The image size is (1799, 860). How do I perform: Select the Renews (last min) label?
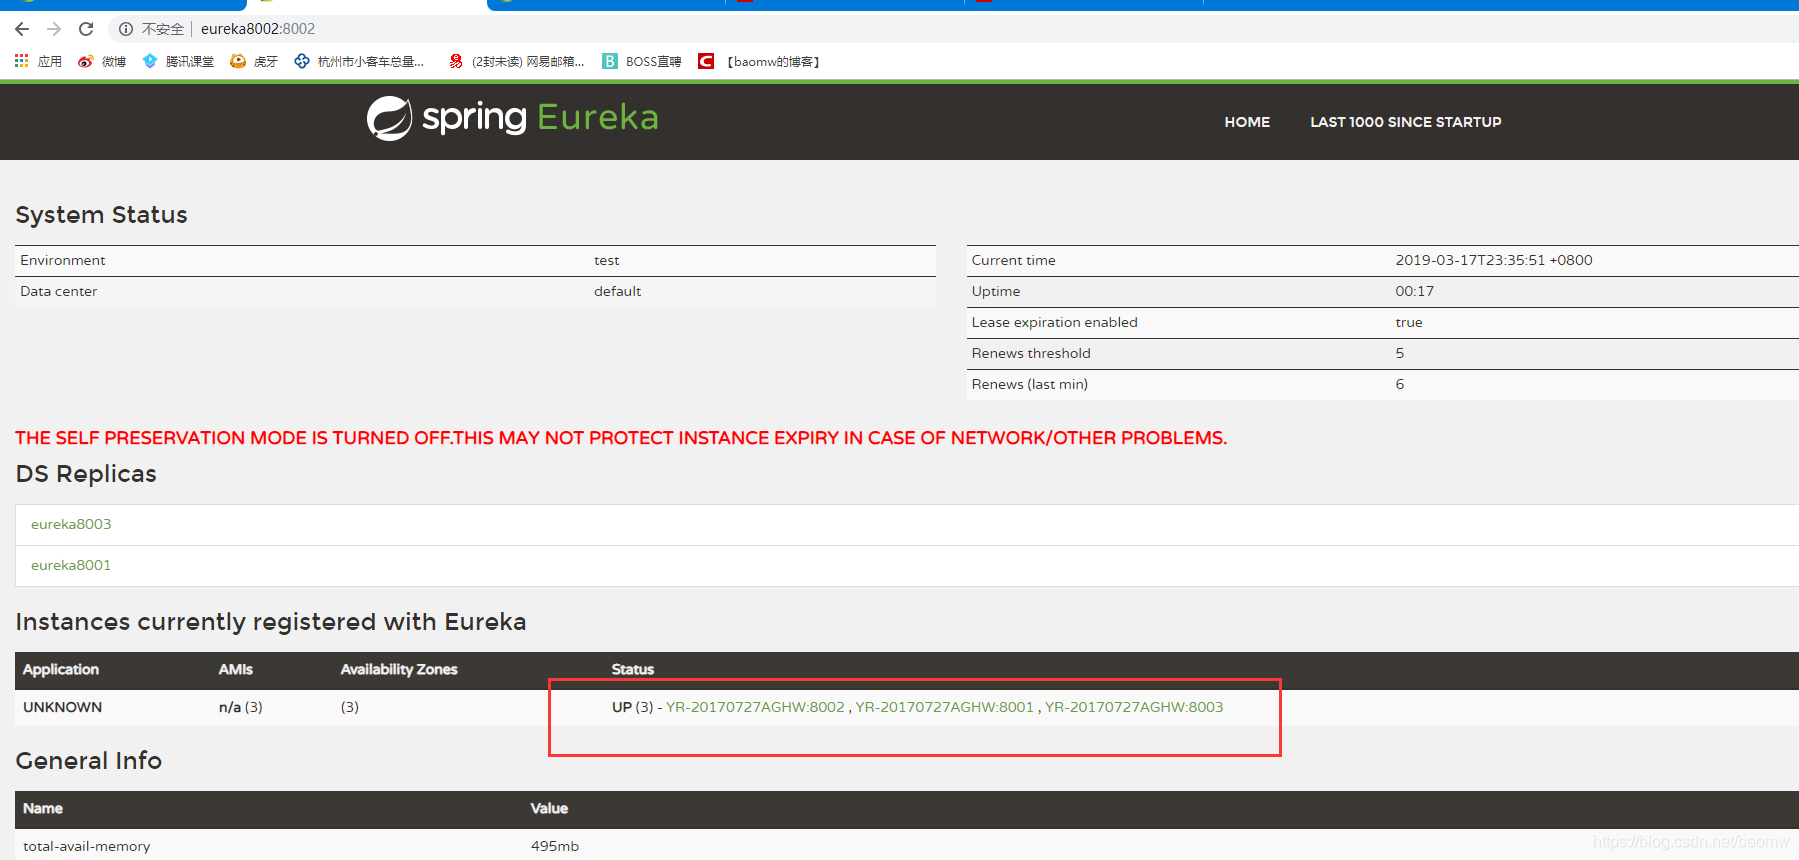coord(1029,384)
